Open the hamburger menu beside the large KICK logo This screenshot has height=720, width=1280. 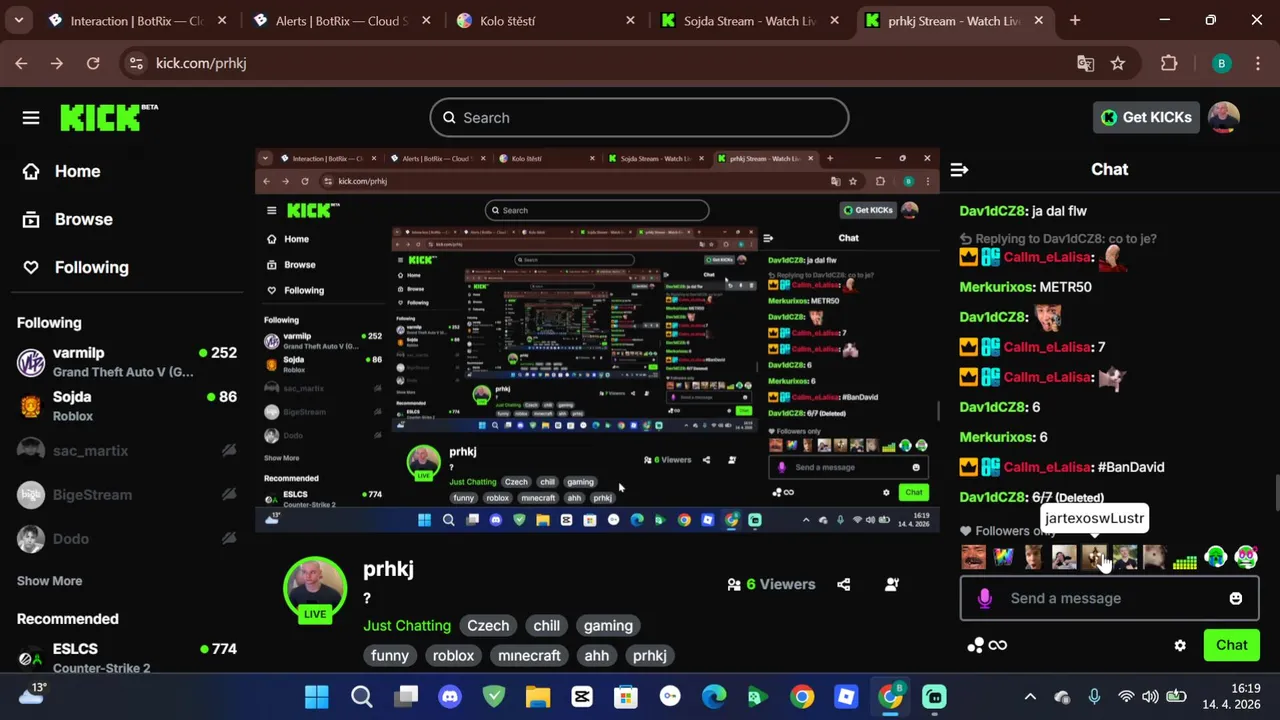31,118
